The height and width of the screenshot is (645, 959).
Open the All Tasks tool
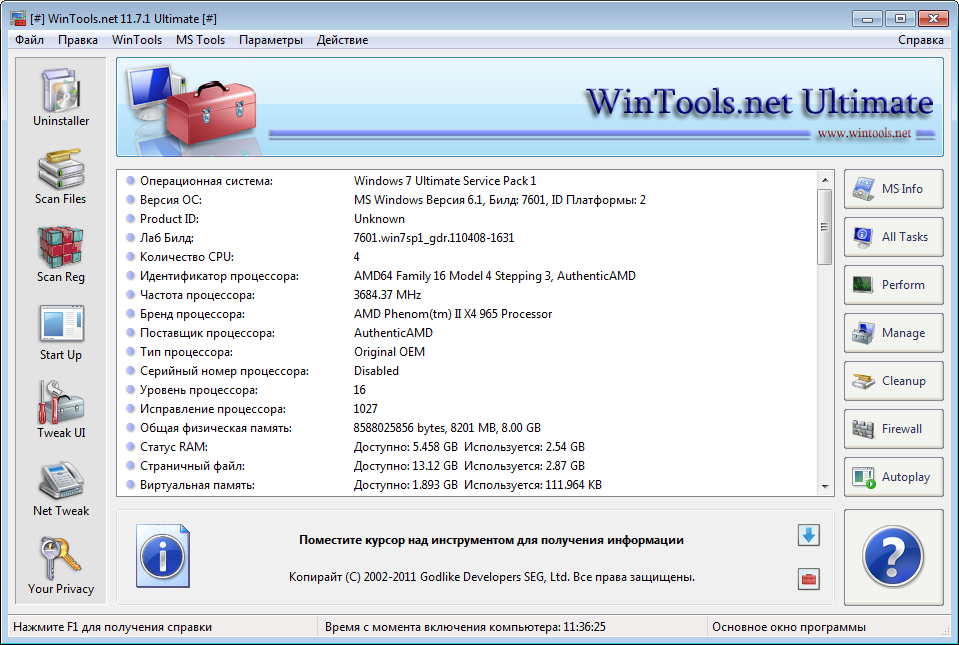point(894,237)
